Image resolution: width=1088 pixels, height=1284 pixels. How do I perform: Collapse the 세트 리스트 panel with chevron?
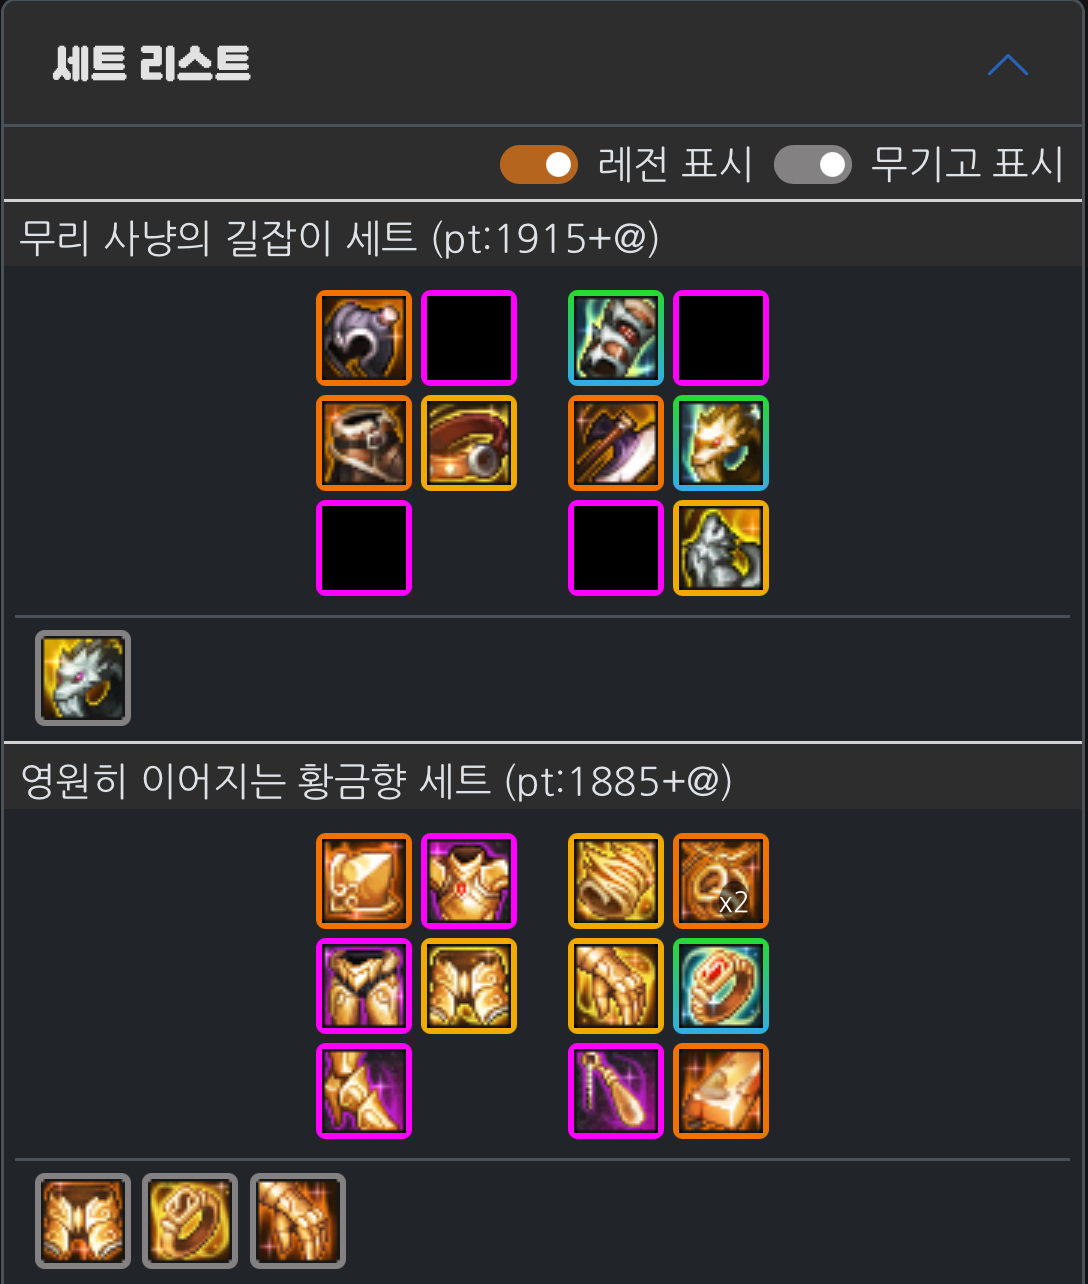(x=1007, y=65)
